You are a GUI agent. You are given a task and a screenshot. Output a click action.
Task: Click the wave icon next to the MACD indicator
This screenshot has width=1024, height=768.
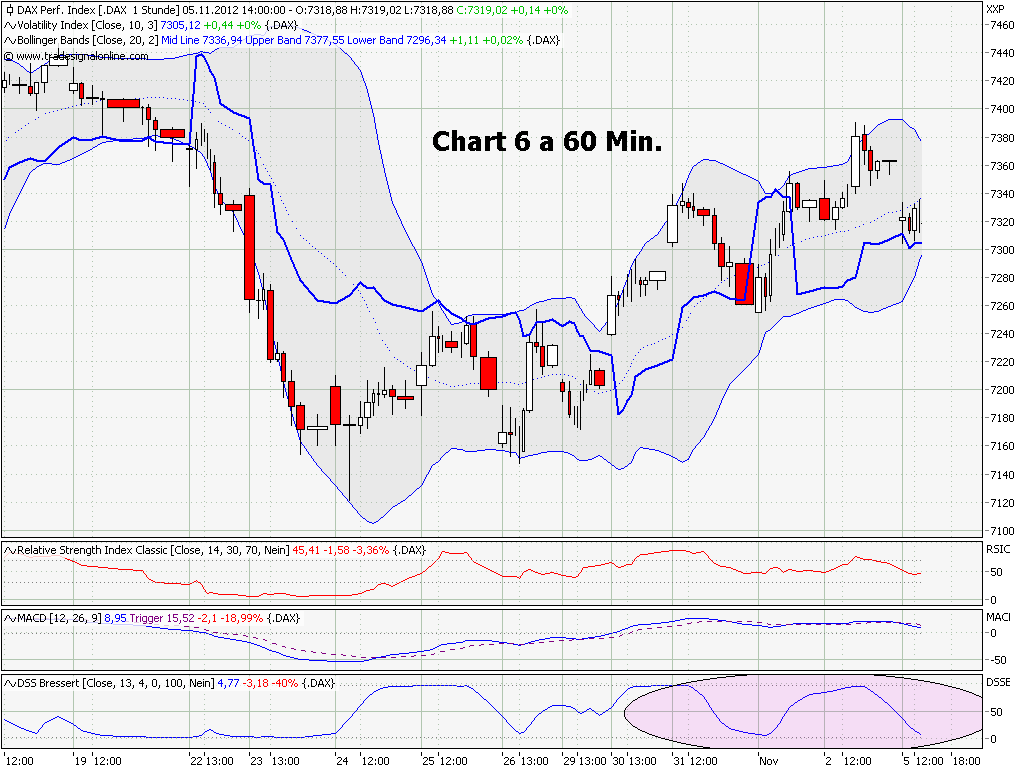(8, 618)
